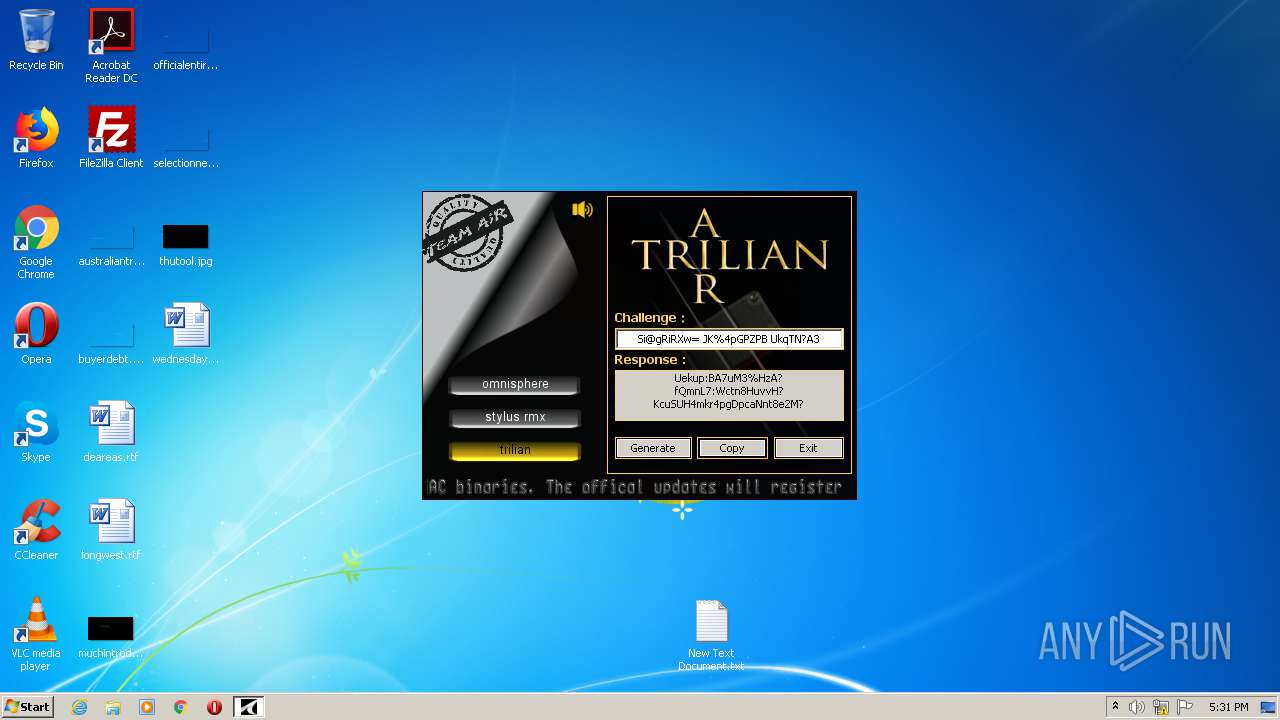Open Internet Explorer from the taskbar
This screenshot has width=1280, height=720.
[x=79, y=707]
